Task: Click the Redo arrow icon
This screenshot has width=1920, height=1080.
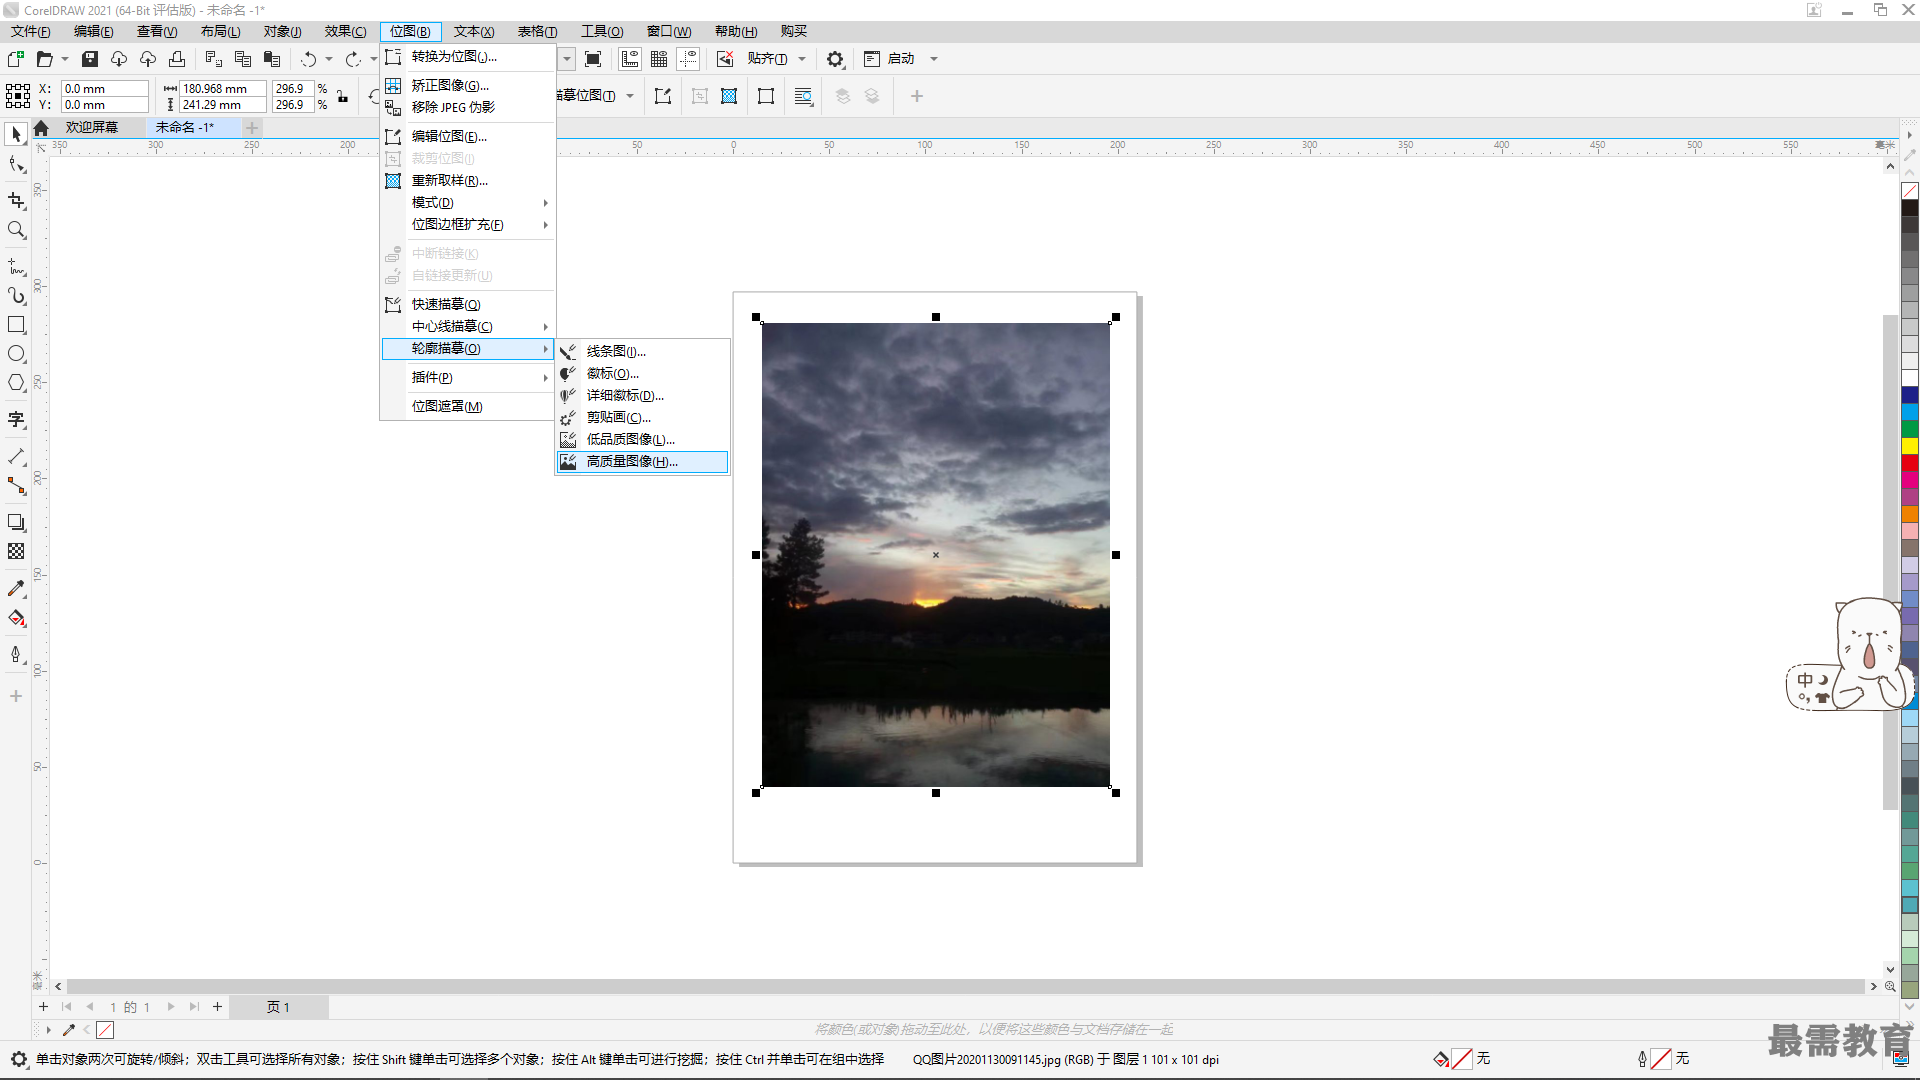Action: tap(353, 59)
